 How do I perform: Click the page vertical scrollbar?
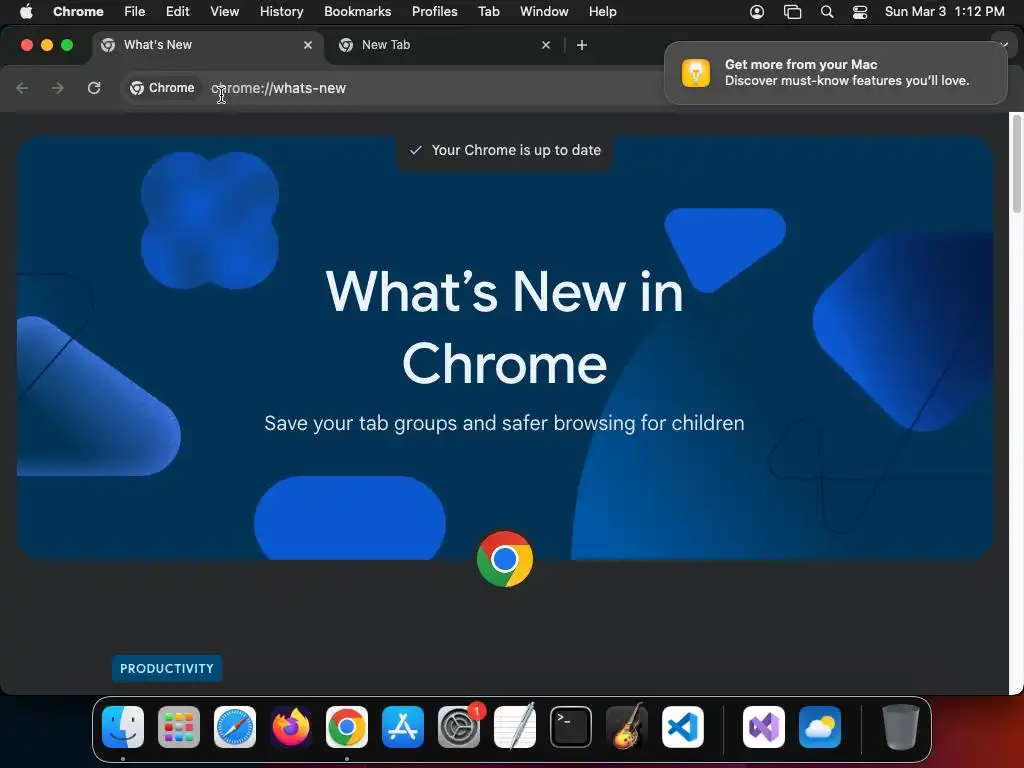(x=1016, y=163)
